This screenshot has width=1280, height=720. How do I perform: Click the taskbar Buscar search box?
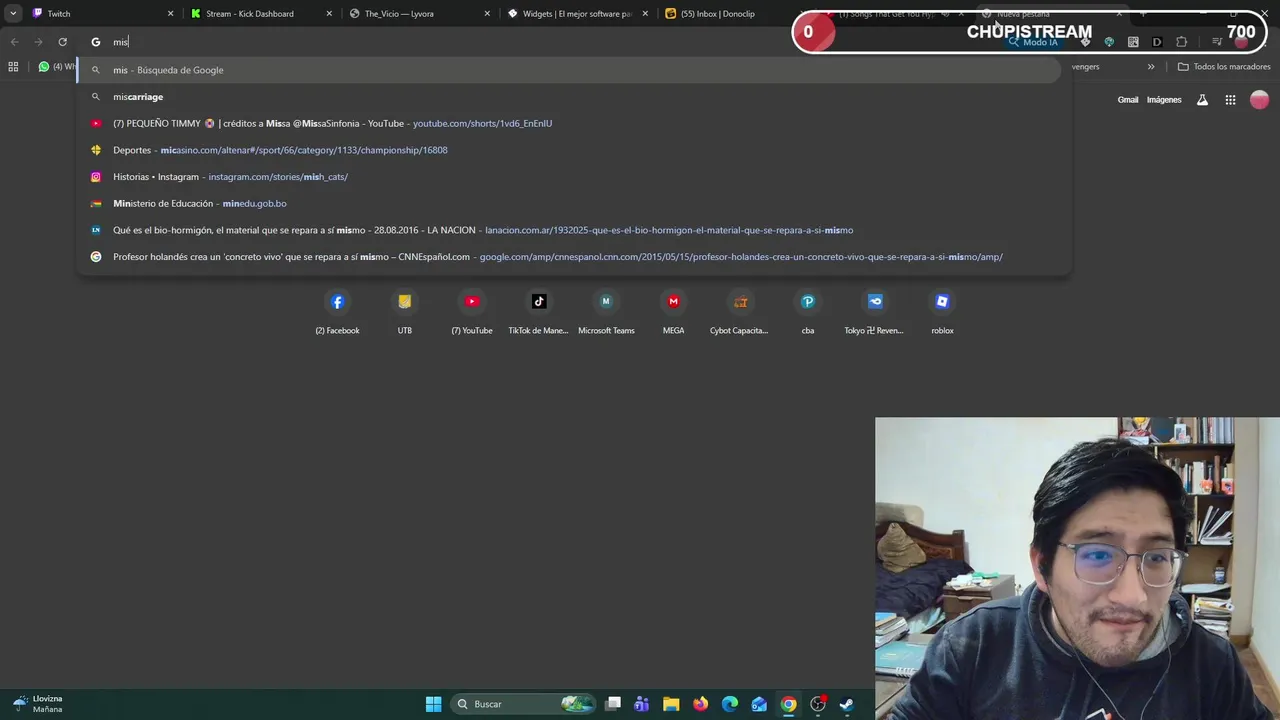(521, 704)
